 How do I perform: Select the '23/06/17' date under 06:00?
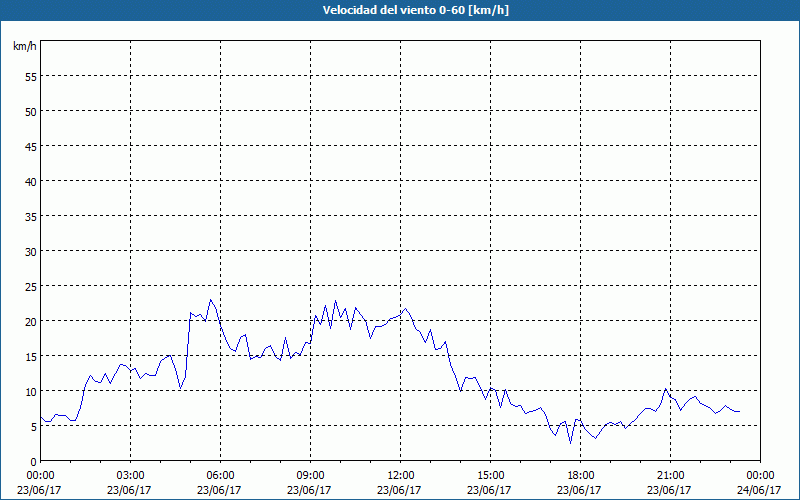(x=219, y=490)
